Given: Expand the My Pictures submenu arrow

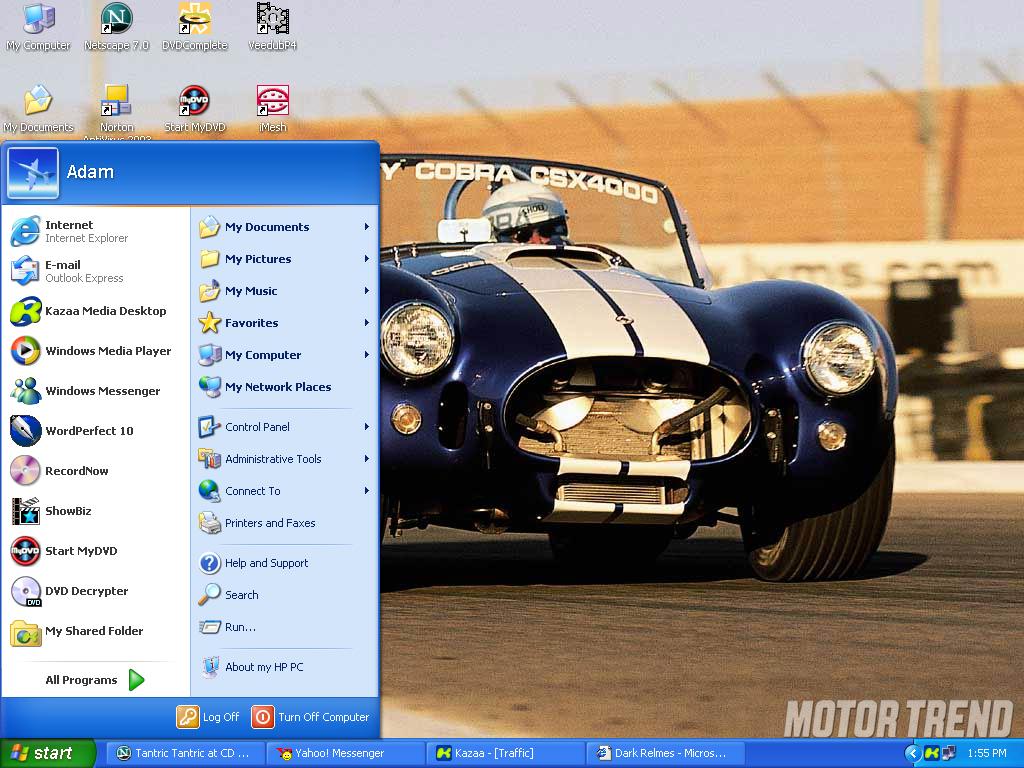Looking at the screenshot, I should [x=366, y=259].
